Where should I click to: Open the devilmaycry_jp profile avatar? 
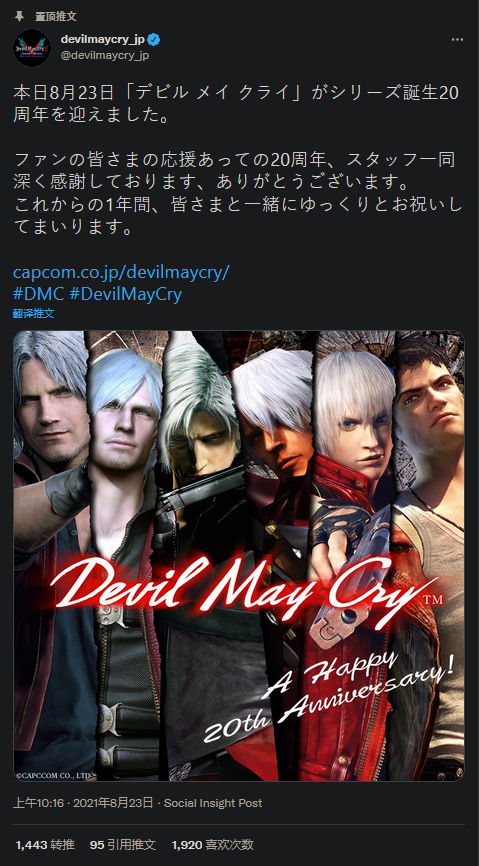tap(32, 48)
